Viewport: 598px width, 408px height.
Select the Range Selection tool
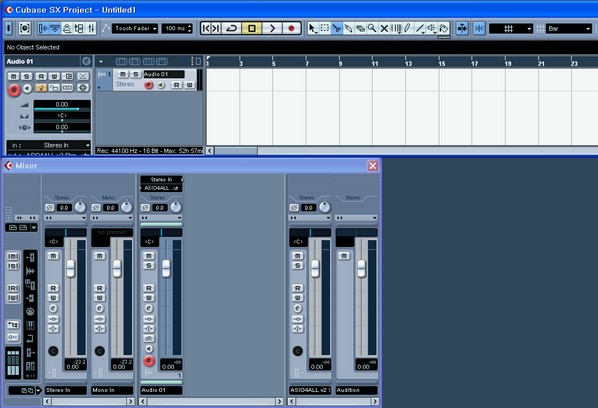coord(325,28)
